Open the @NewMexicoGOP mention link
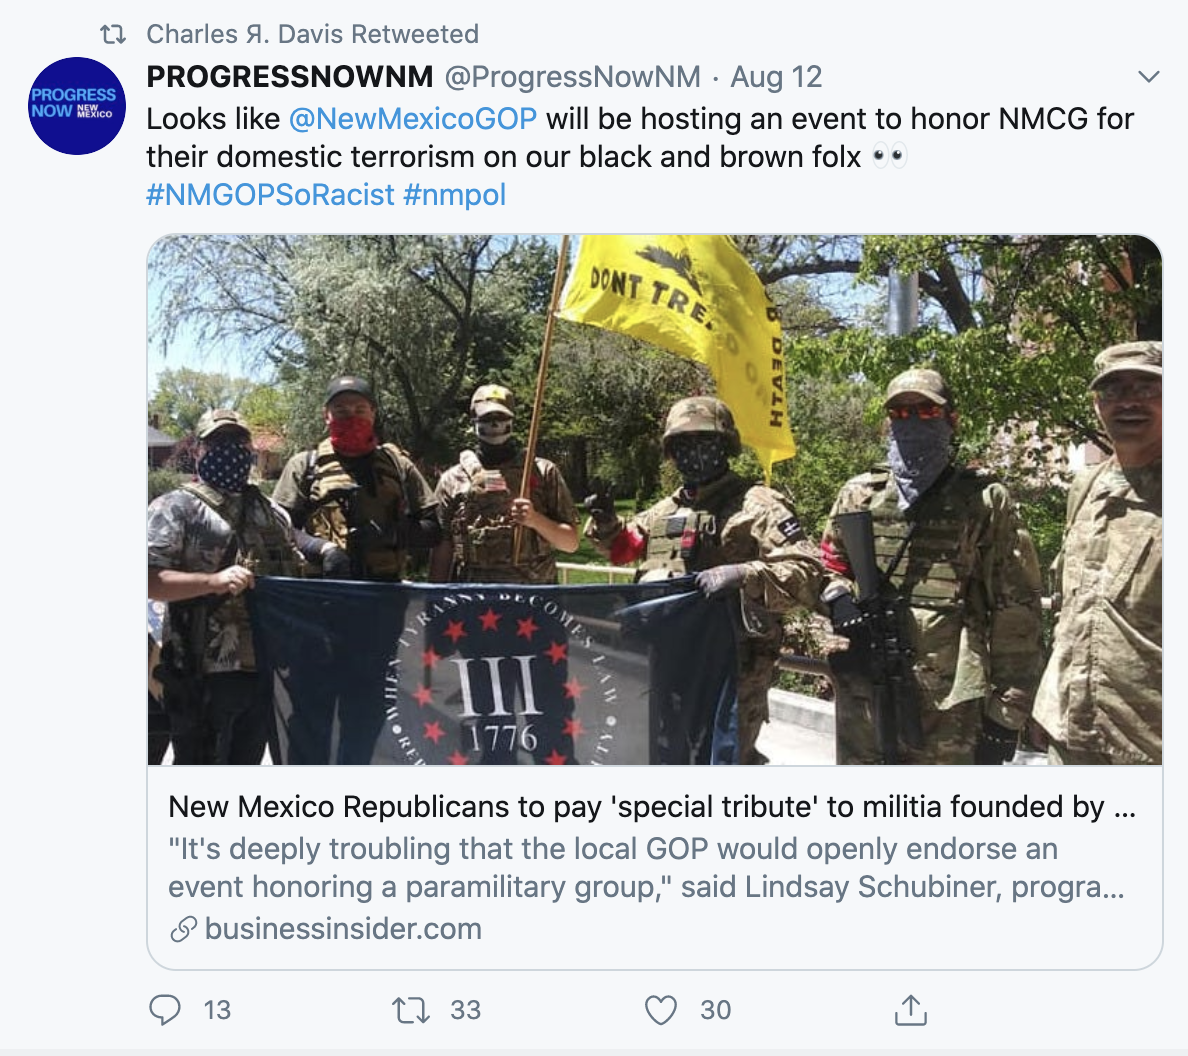1188x1056 pixels. pos(413,119)
